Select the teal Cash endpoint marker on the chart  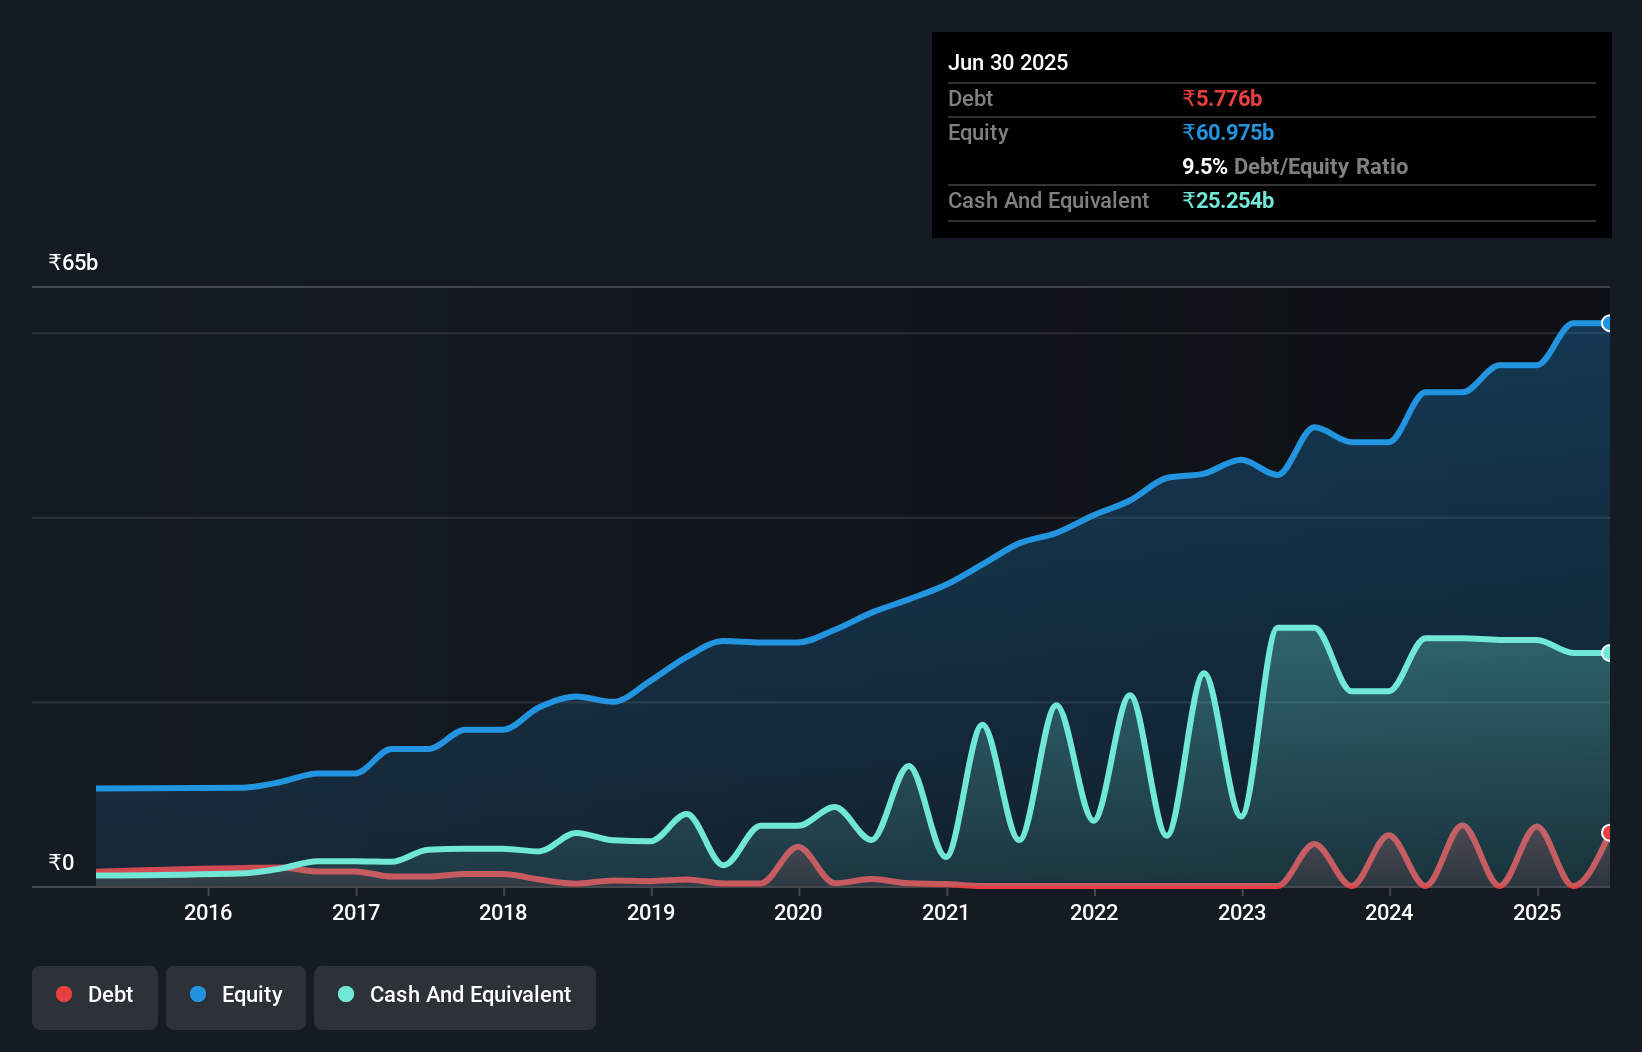[1607, 653]
